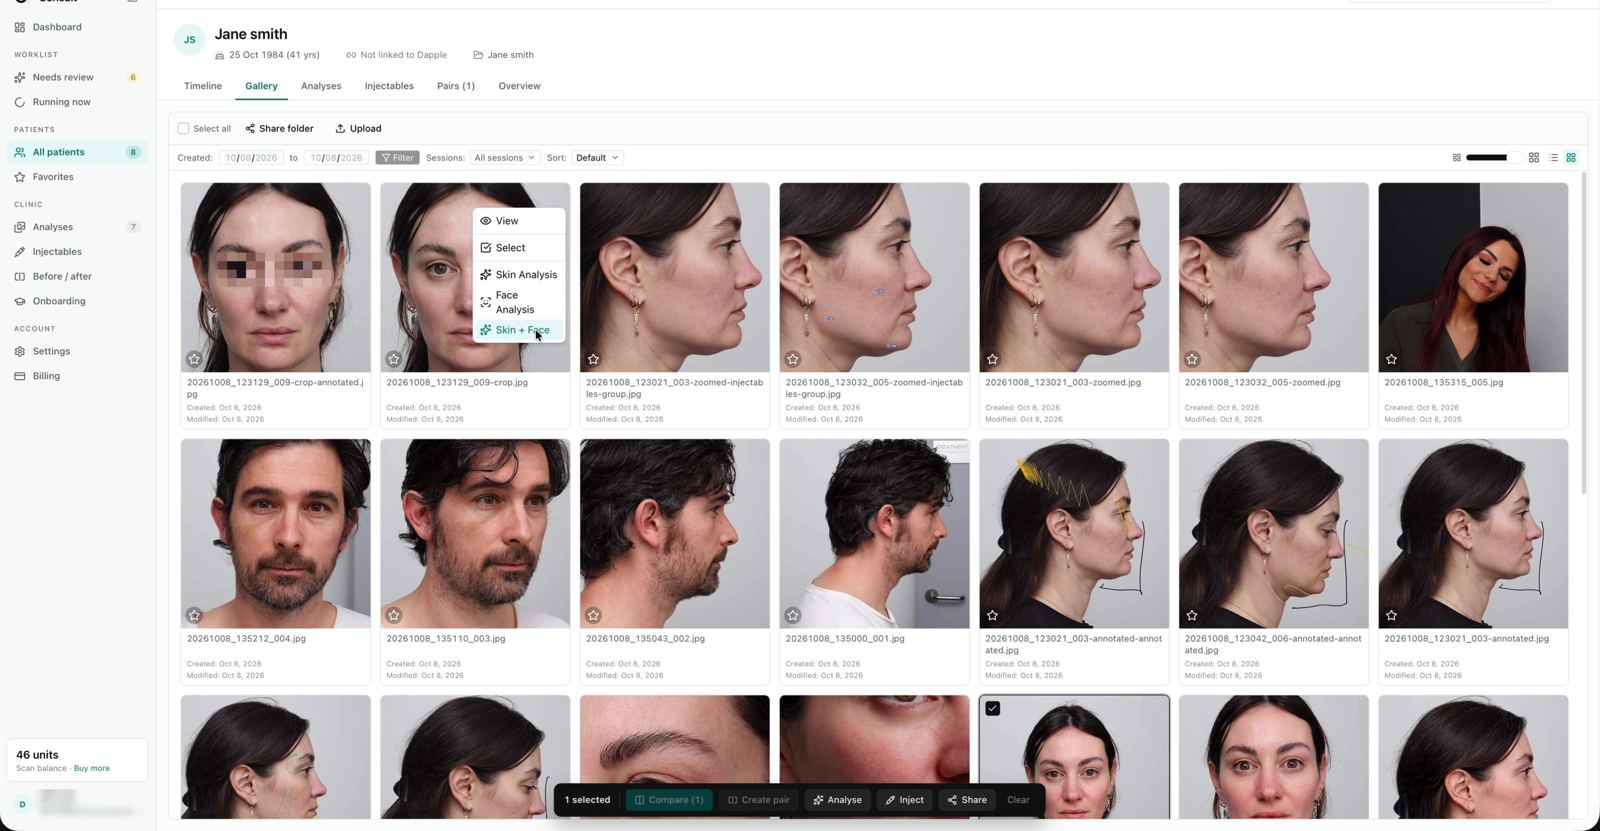
Task: Open the Favorites patients list
Action: point(53,177)
